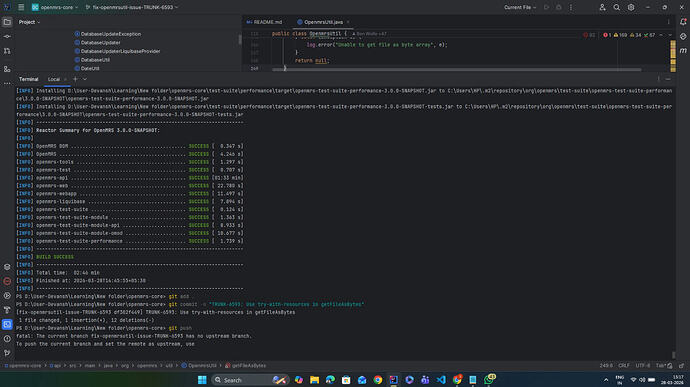Open the Maven tool window
The height and width of the screenshot is (387, 690).
pos(683,51)
